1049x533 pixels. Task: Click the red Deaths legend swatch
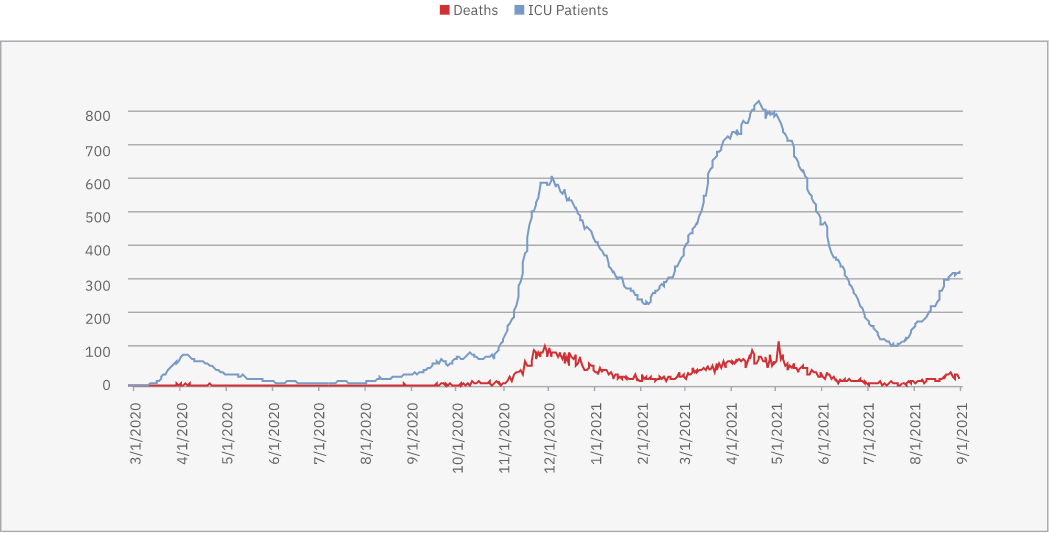tap(445, 11)
